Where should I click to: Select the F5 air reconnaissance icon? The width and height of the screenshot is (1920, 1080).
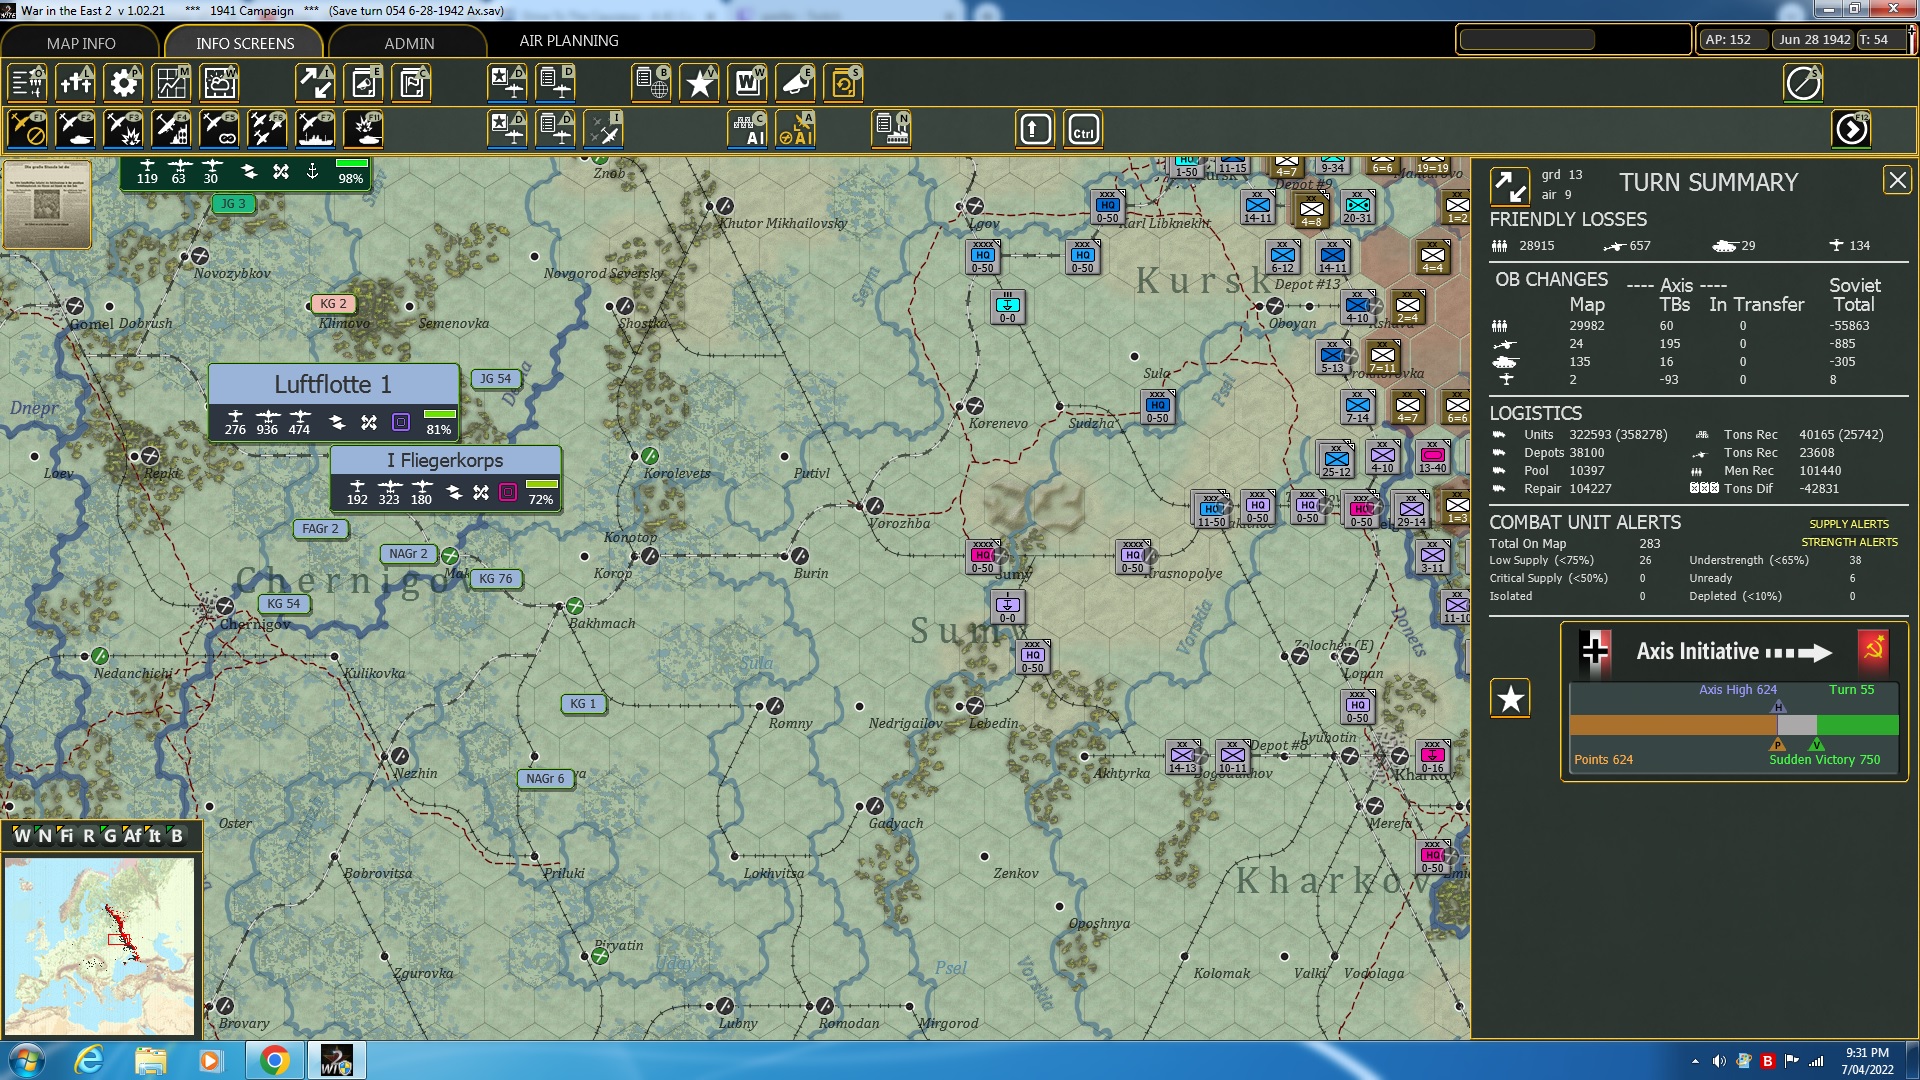point(219,130)
